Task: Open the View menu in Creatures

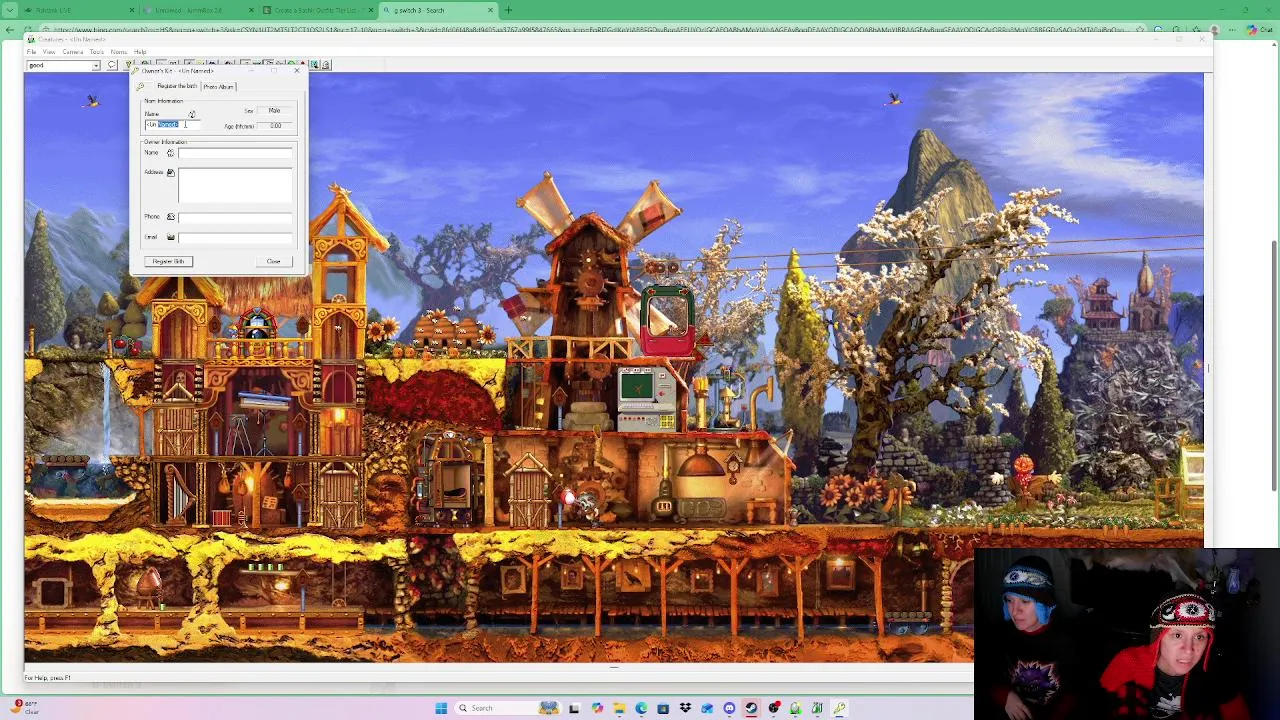Action: coord(49,52)
